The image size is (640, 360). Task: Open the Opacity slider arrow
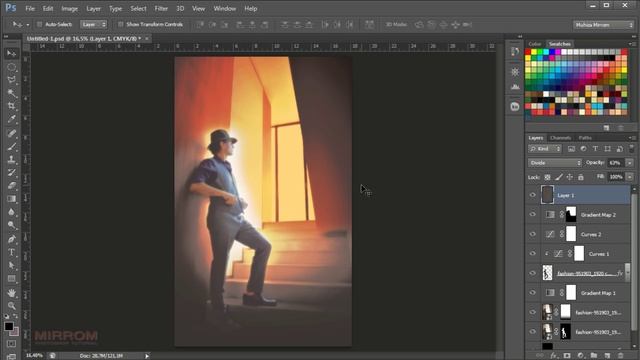coord(630,163)
